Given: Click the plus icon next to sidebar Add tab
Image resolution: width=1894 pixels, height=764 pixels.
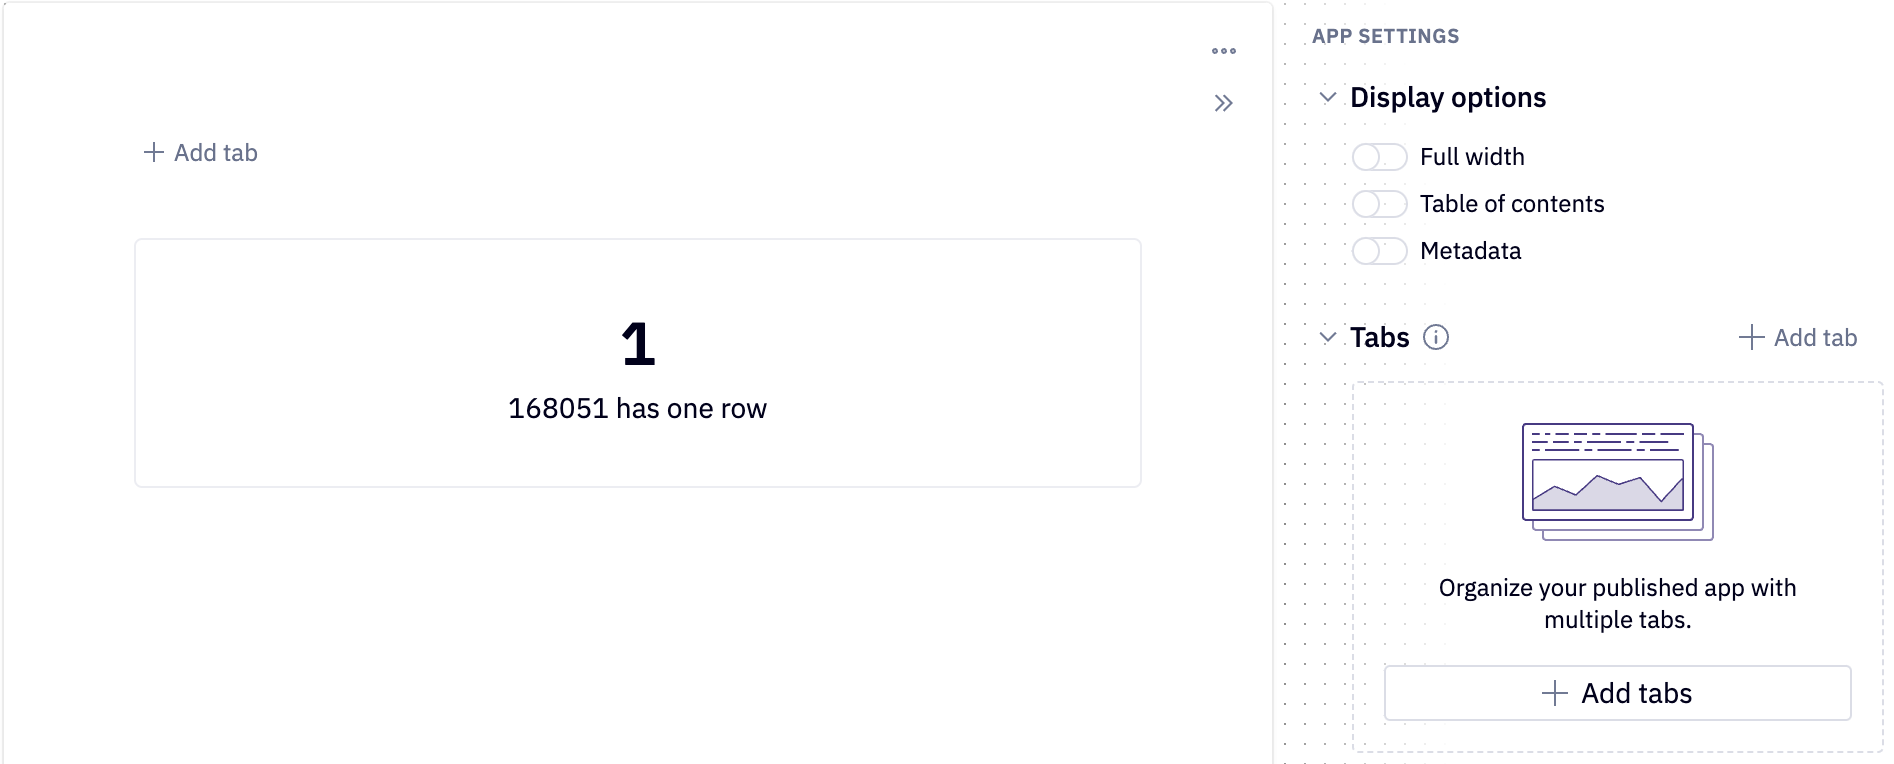Looking at the screenshot, I should 1752,338.
